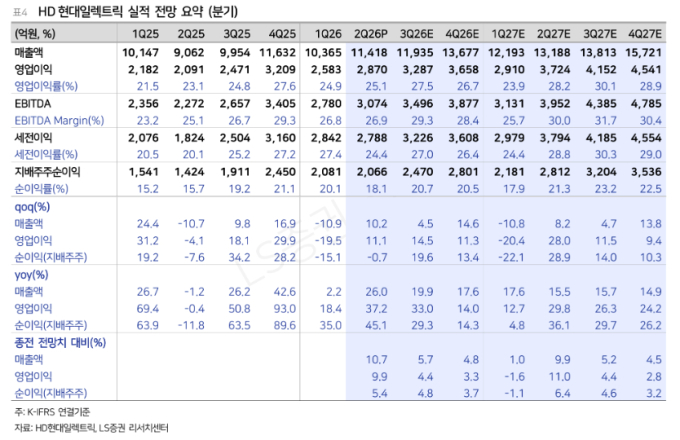This screenshot has height=440, width=680.
Task: Click the 3Q27E operating margin value 30.1
Action: 605,86
